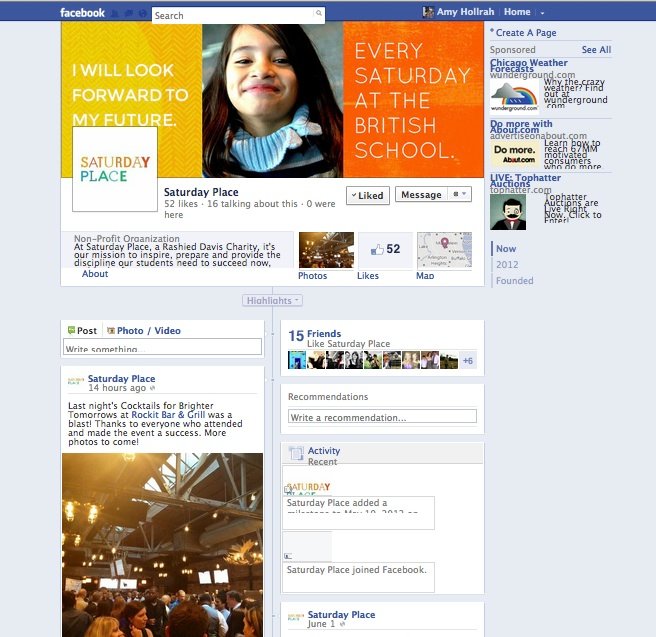Toggle the Liked button

click(367, 195)
